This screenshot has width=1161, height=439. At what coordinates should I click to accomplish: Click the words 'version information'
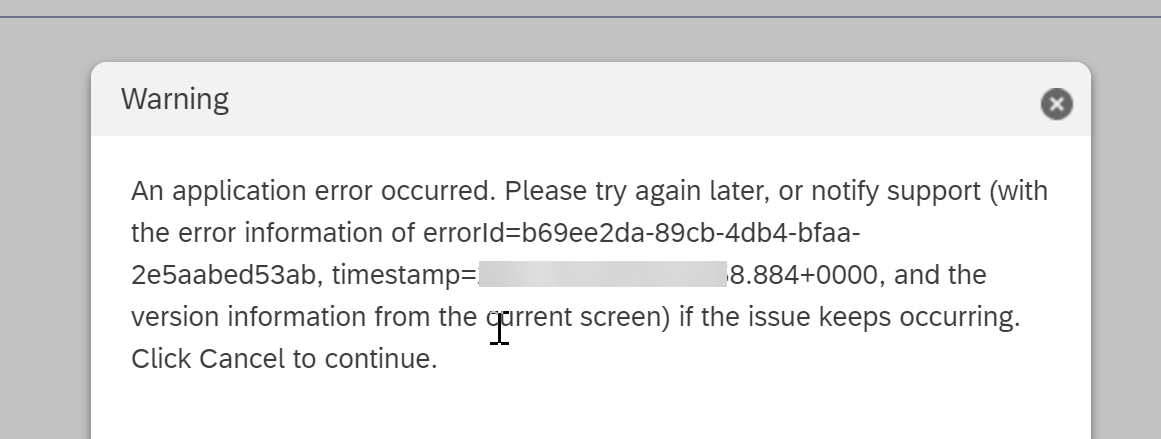click(x=249, y=318)
